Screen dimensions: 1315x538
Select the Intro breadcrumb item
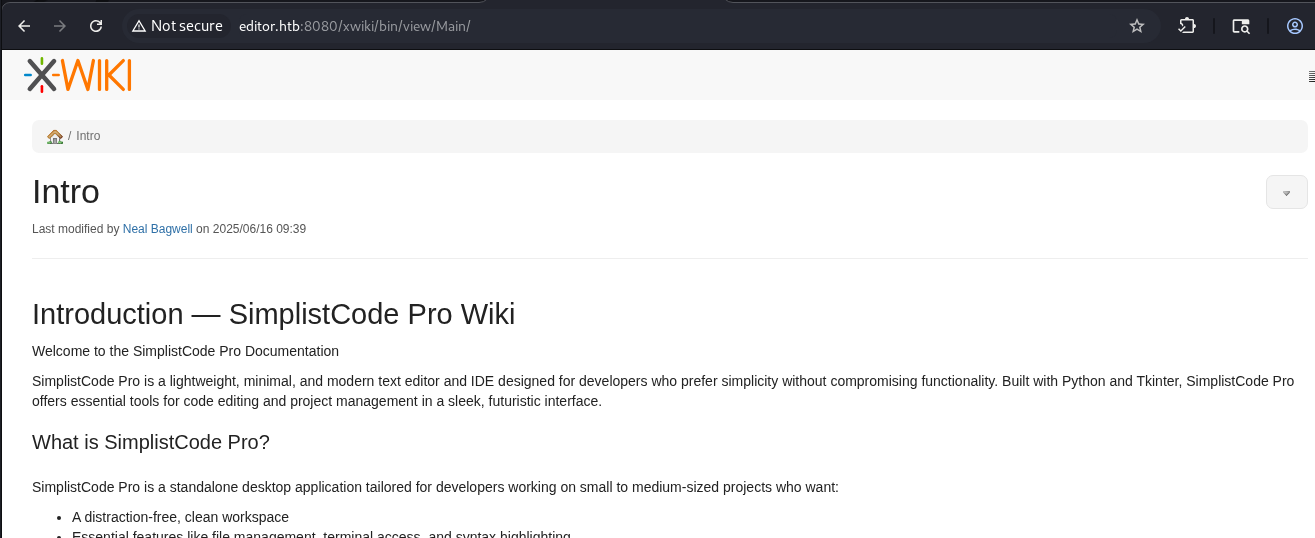tap(88, 136)
